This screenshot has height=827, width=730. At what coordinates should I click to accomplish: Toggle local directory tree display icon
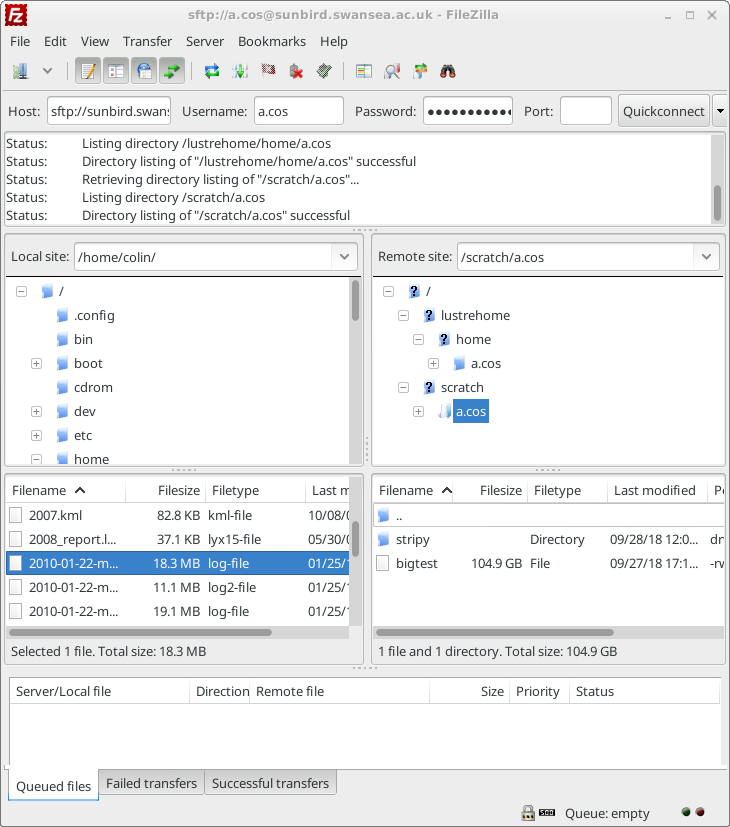point(116,71)
